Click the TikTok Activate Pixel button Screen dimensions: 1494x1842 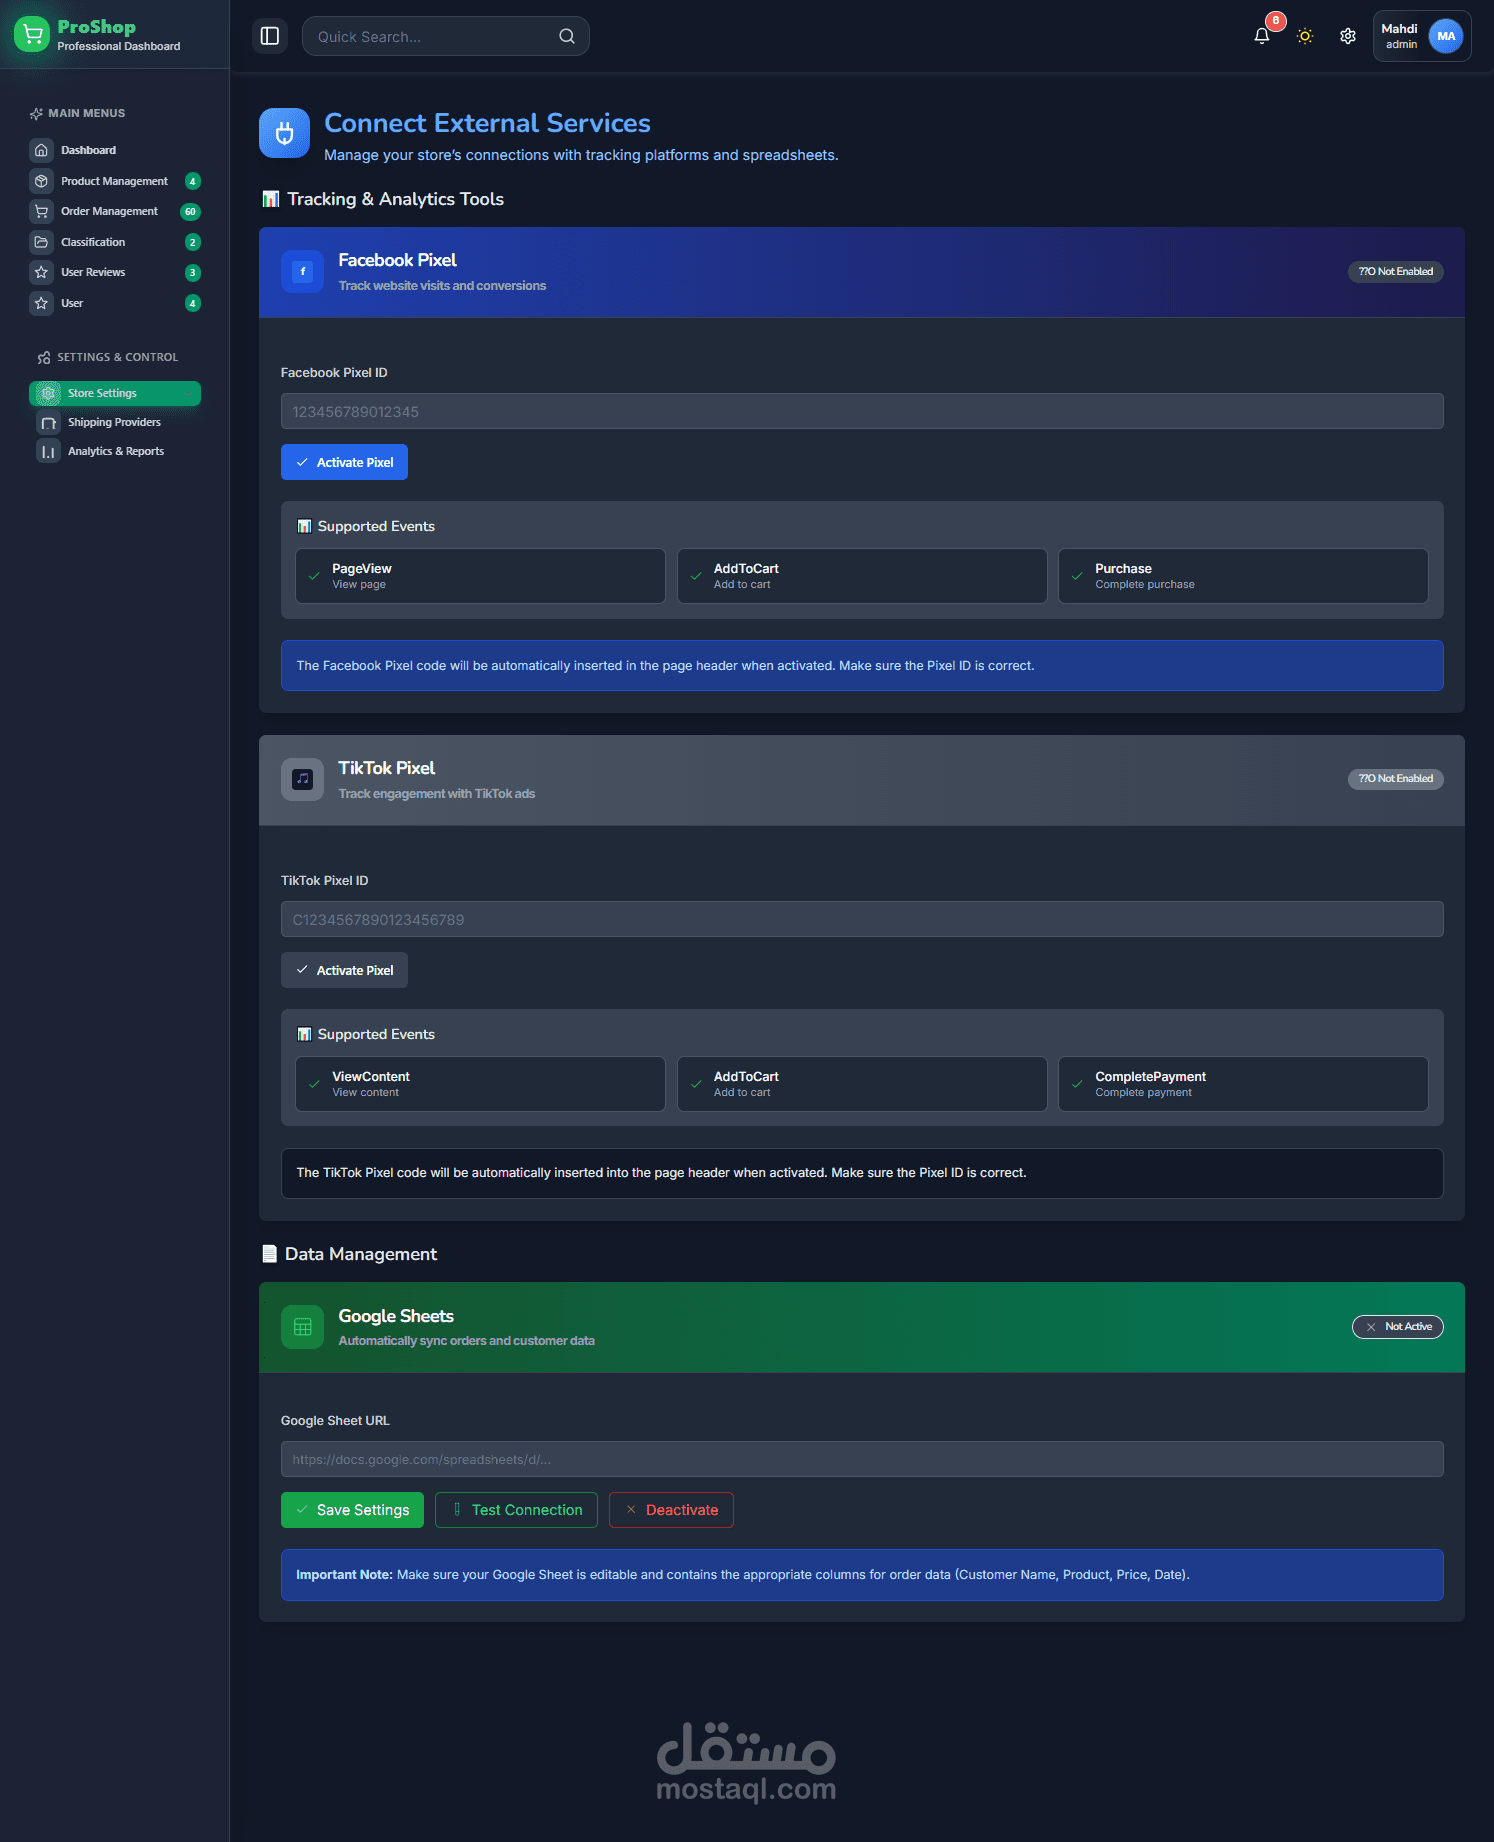point(344,970)
